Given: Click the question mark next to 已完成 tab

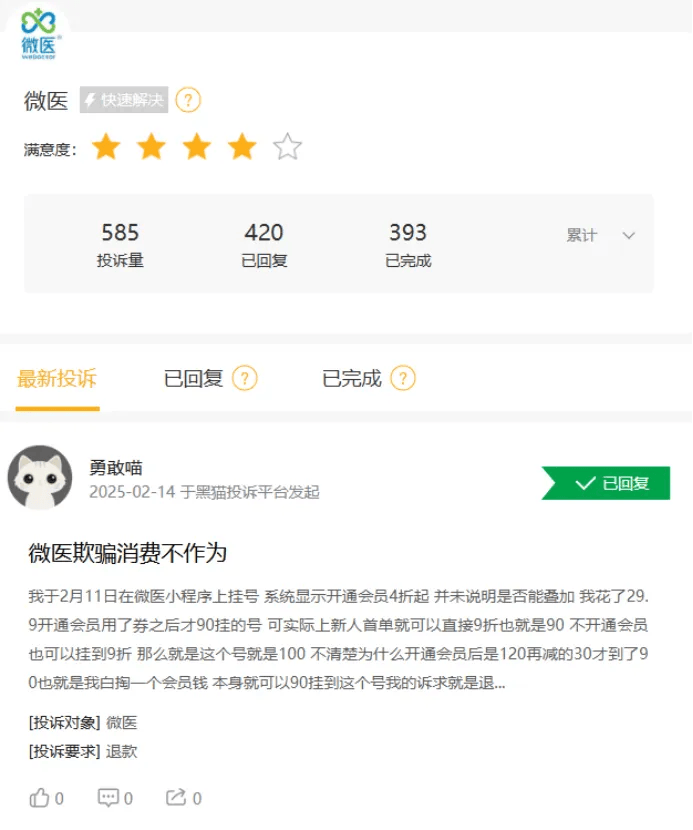Looking at the screenshot, I should (403, 378).
